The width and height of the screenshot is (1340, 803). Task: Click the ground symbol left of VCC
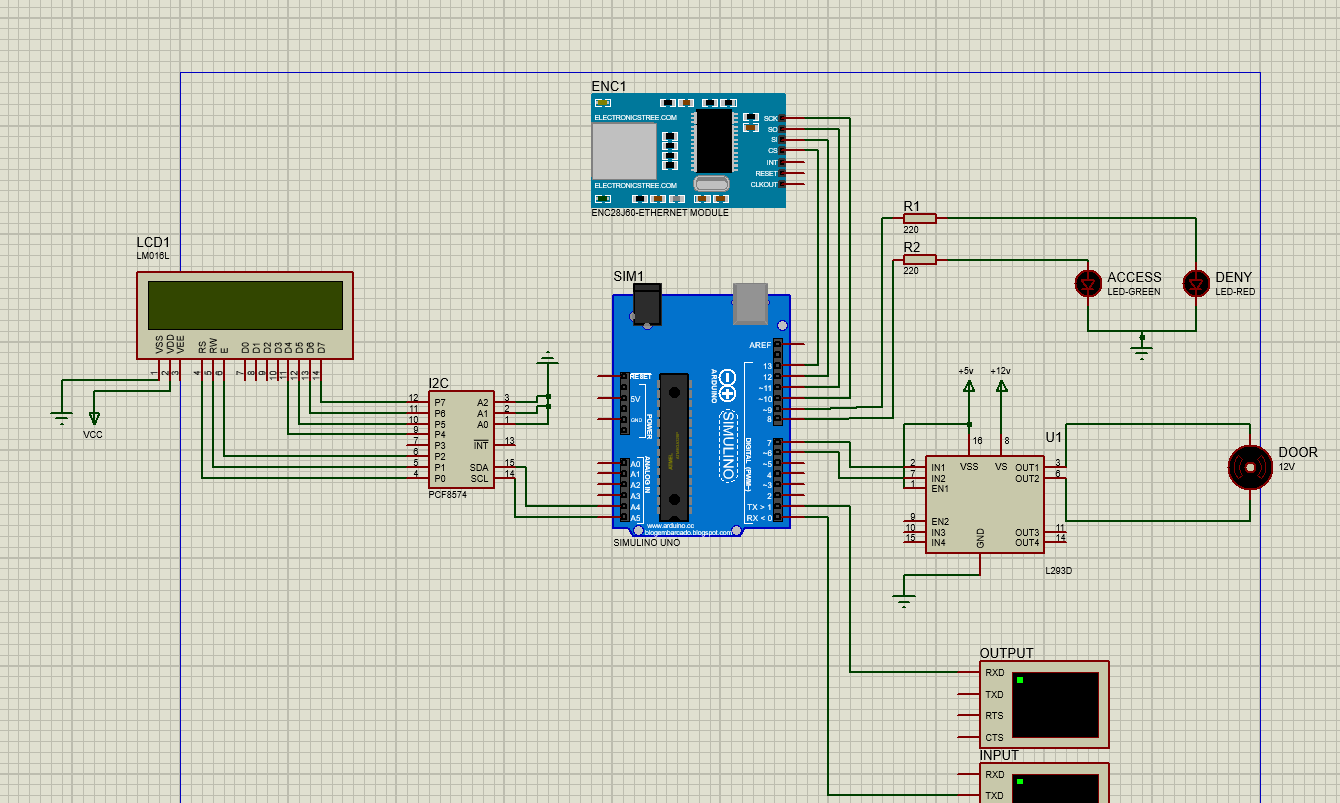point(62,417)
